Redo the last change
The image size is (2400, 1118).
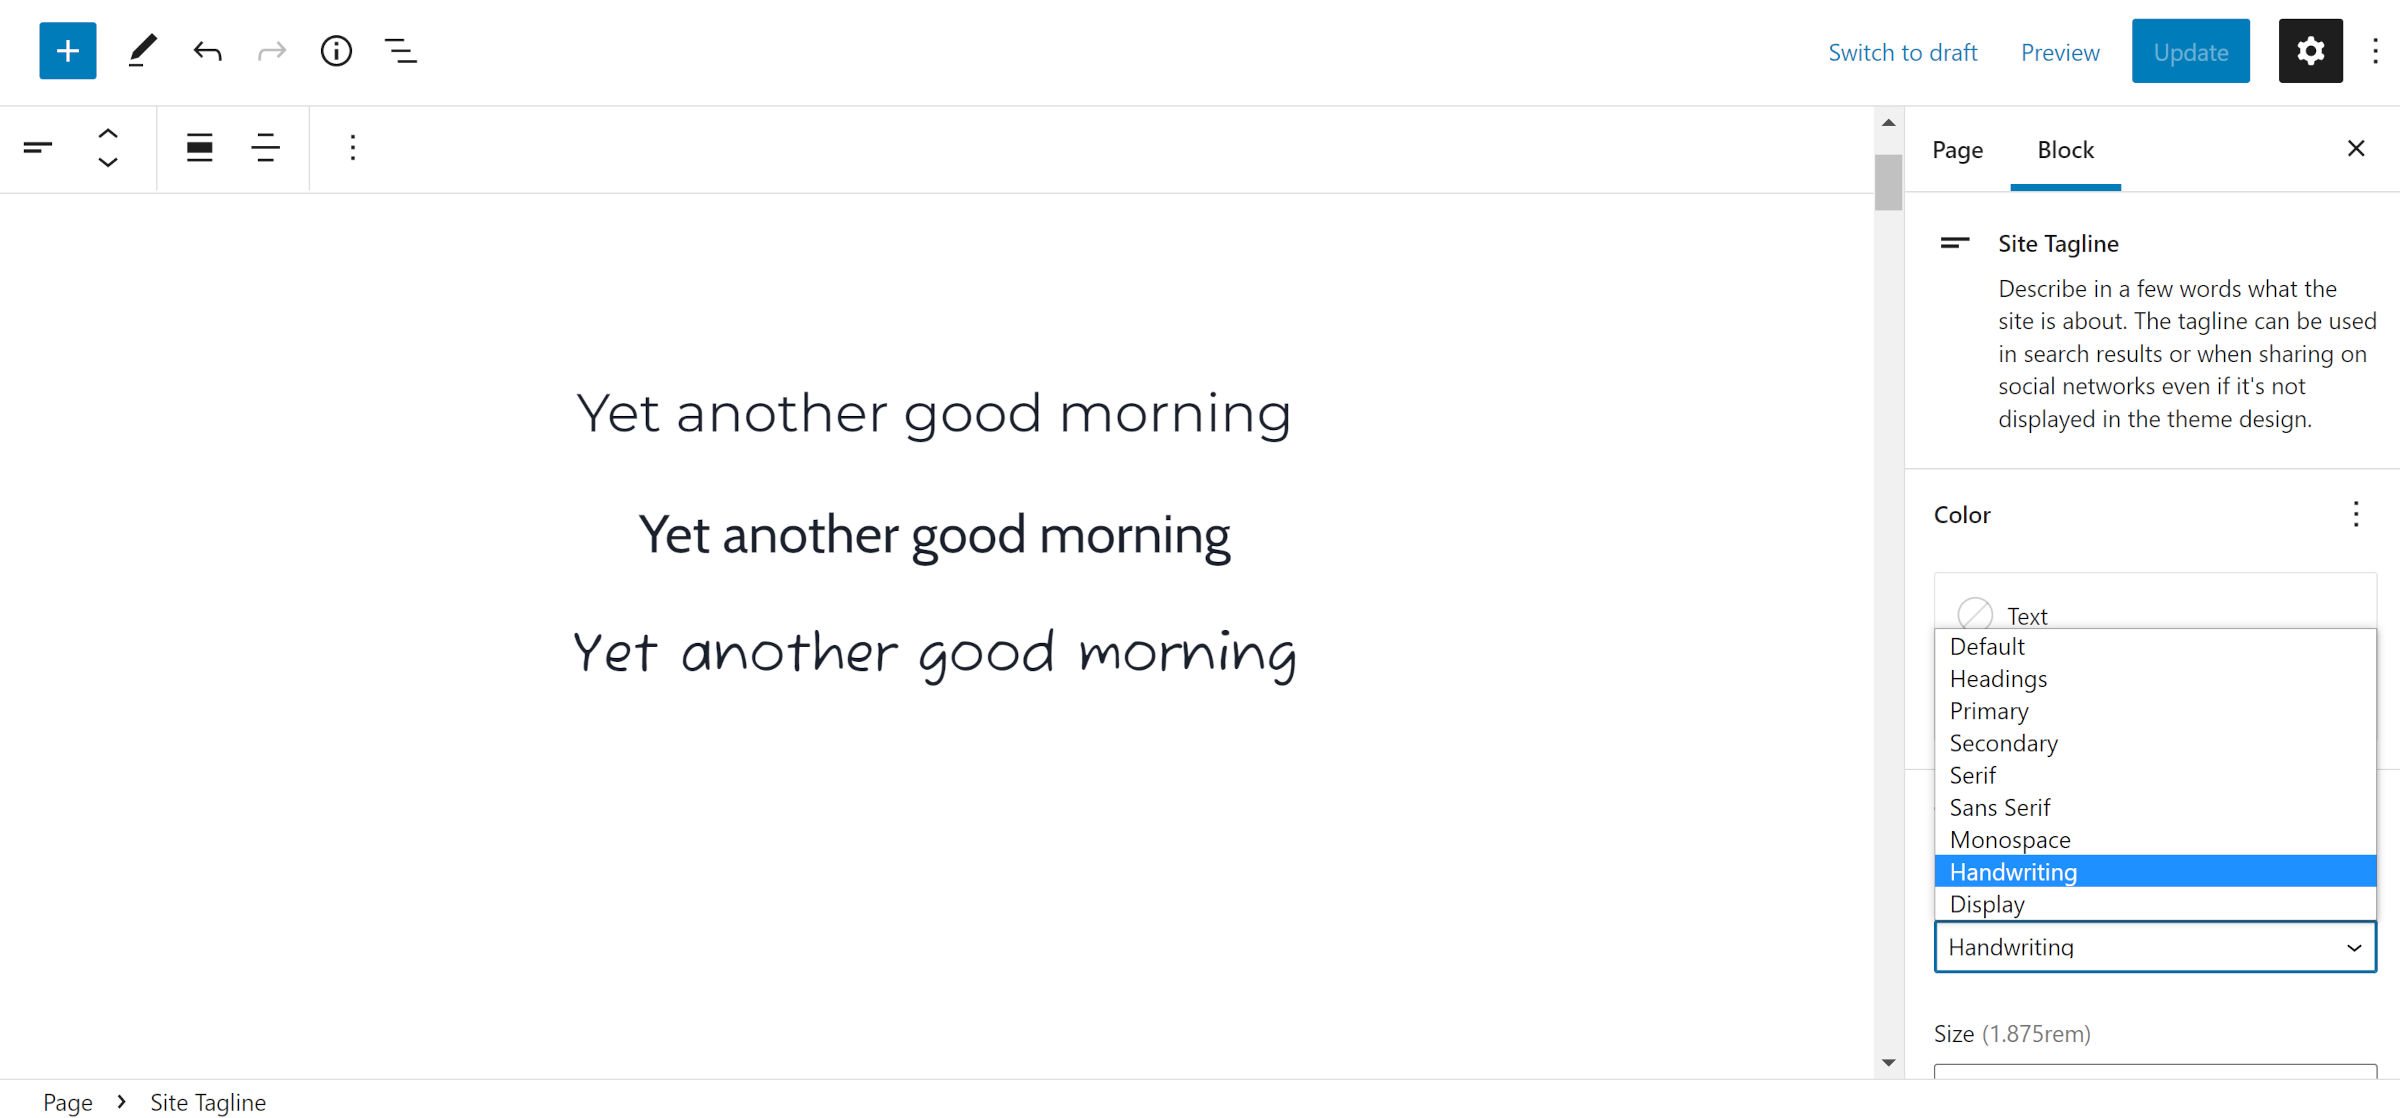271,51
